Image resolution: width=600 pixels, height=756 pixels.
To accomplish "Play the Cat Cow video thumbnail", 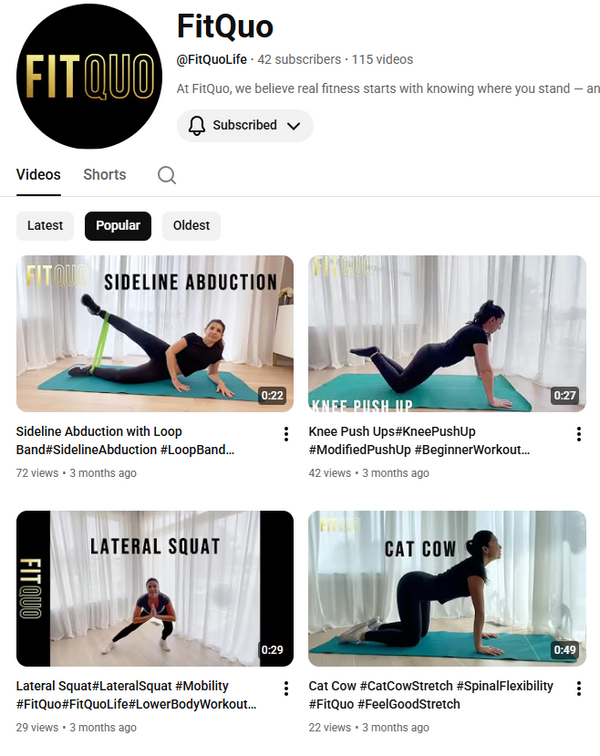I will pyautogui.click(x=447, y=589).
